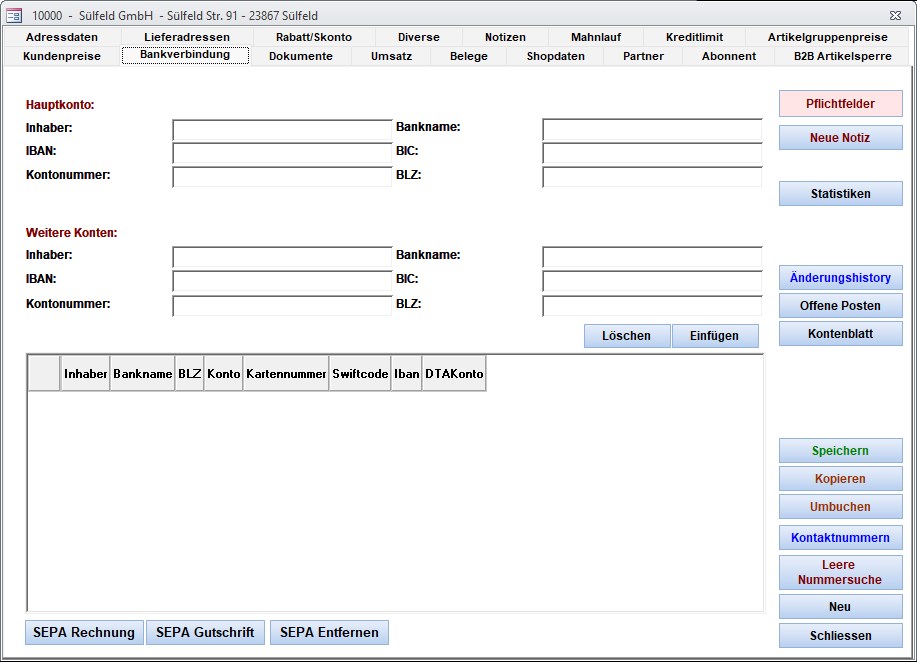Sort by the Kartennummer column header
This screenshot has width=917, height=662.
coord(285,374)
